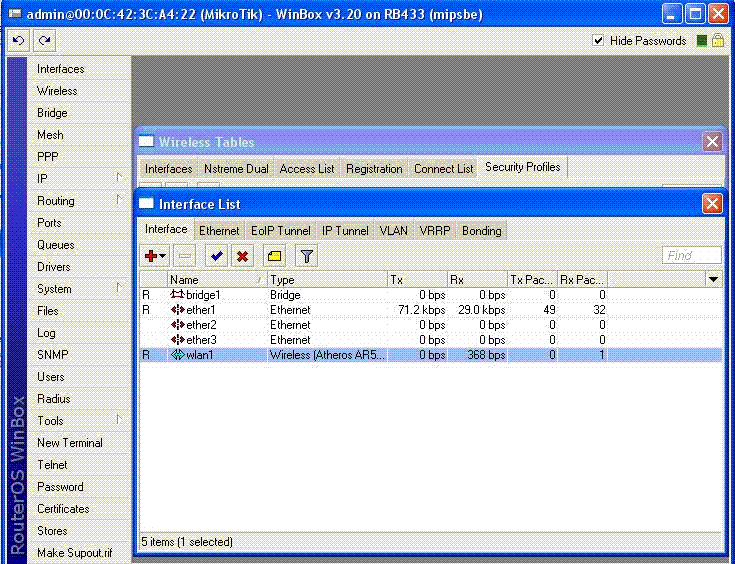Viewport: 735px width, 564px height.
Task: Enable interface with the blue checkmark icon
Action: 216,256
